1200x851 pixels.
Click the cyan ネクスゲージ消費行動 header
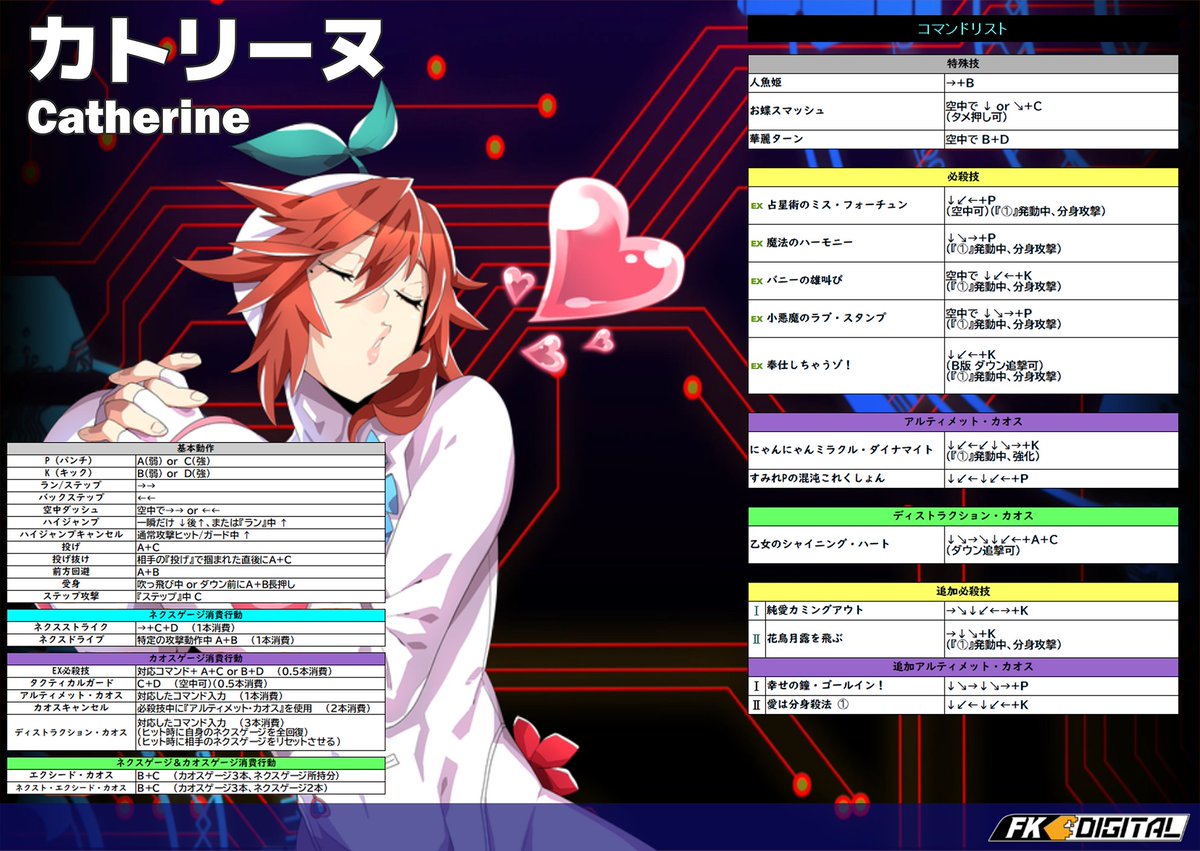tap(196, 614)
